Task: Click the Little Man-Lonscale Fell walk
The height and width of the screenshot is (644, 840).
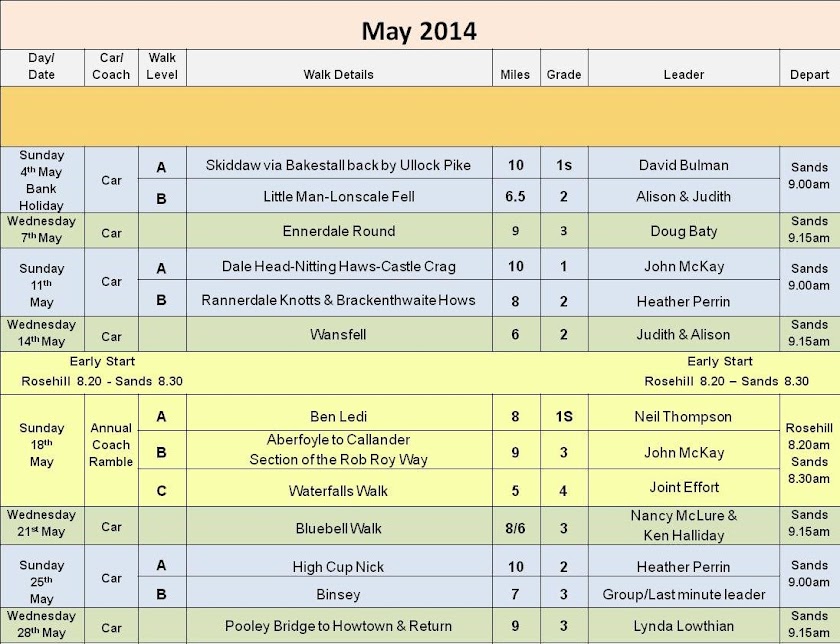Action: pos(338,196)
